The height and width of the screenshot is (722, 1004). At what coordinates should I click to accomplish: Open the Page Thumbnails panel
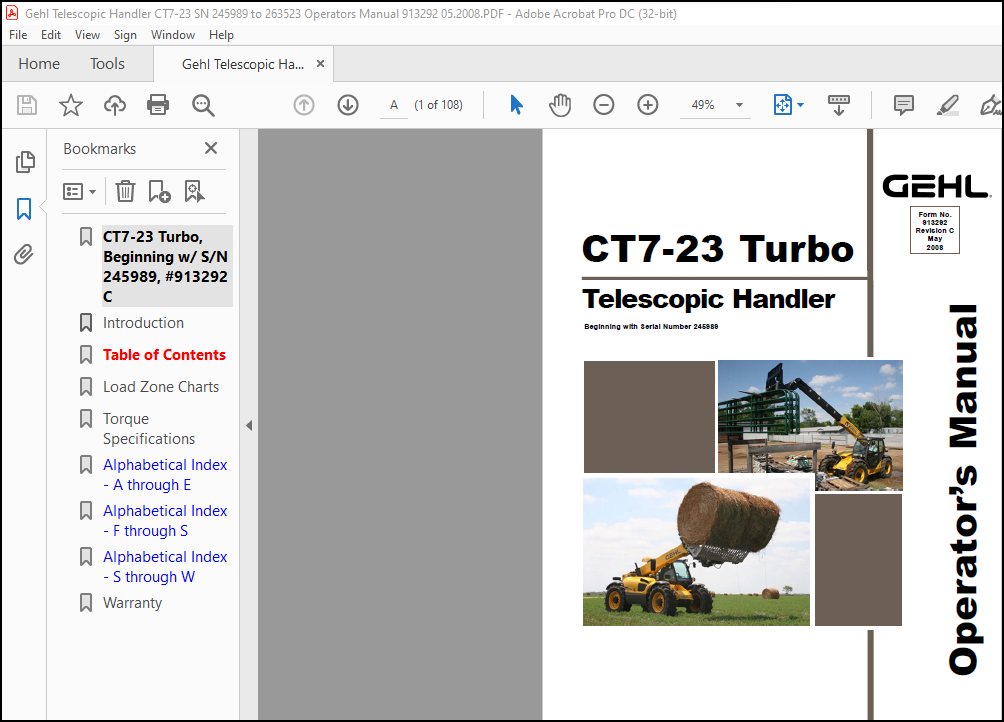tap(24, 162)
